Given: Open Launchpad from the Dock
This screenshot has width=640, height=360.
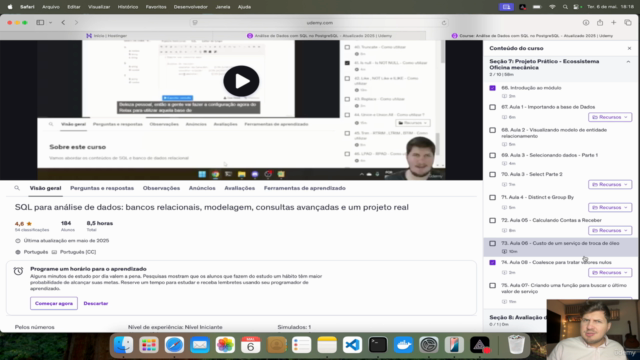Looking at the screenshot, I should coord(149,345).
